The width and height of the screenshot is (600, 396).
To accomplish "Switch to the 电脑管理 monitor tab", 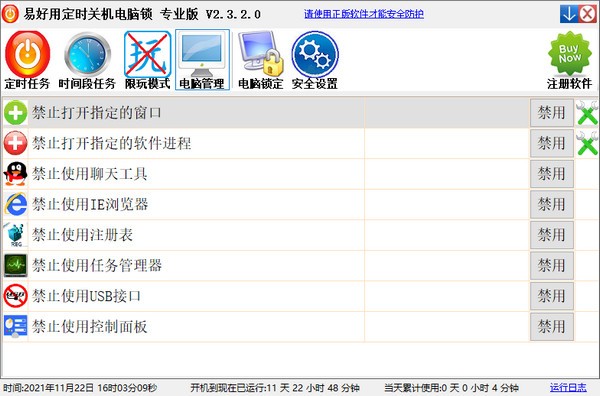I will click(x=202, y=60).
